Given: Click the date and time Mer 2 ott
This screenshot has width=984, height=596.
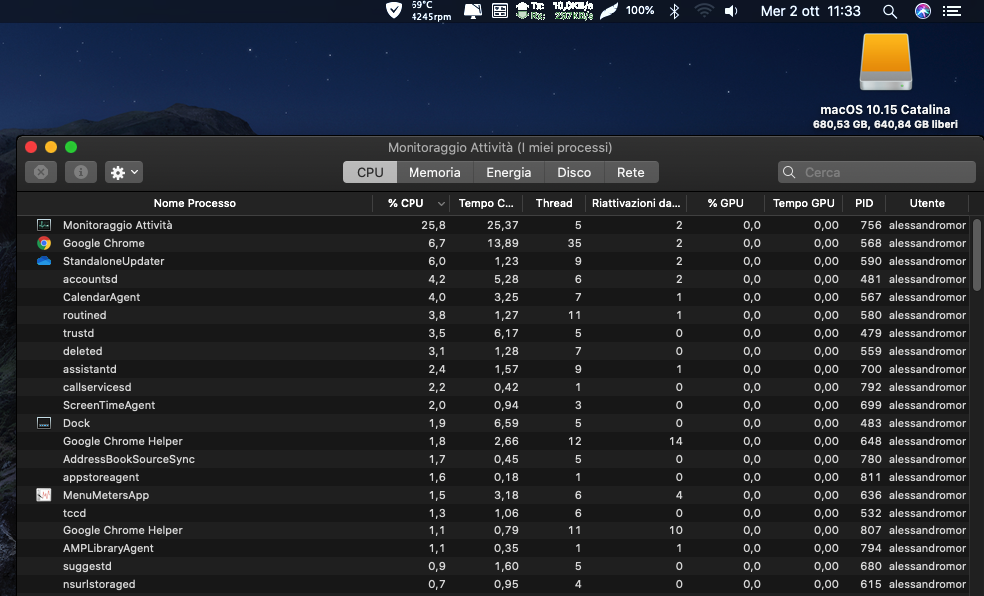Looking at the screenshot, I should tap(811, 11).
